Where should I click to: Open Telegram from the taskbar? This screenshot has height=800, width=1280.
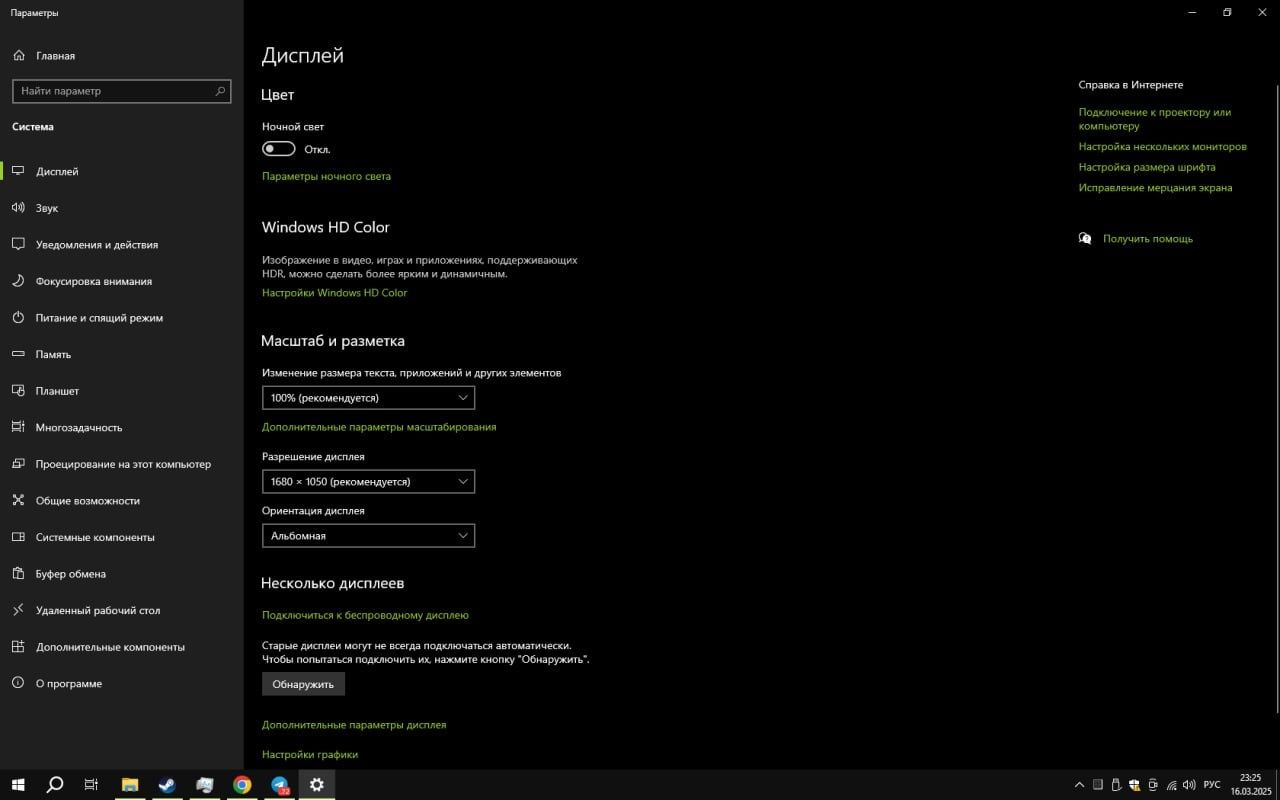coord(280,785)
